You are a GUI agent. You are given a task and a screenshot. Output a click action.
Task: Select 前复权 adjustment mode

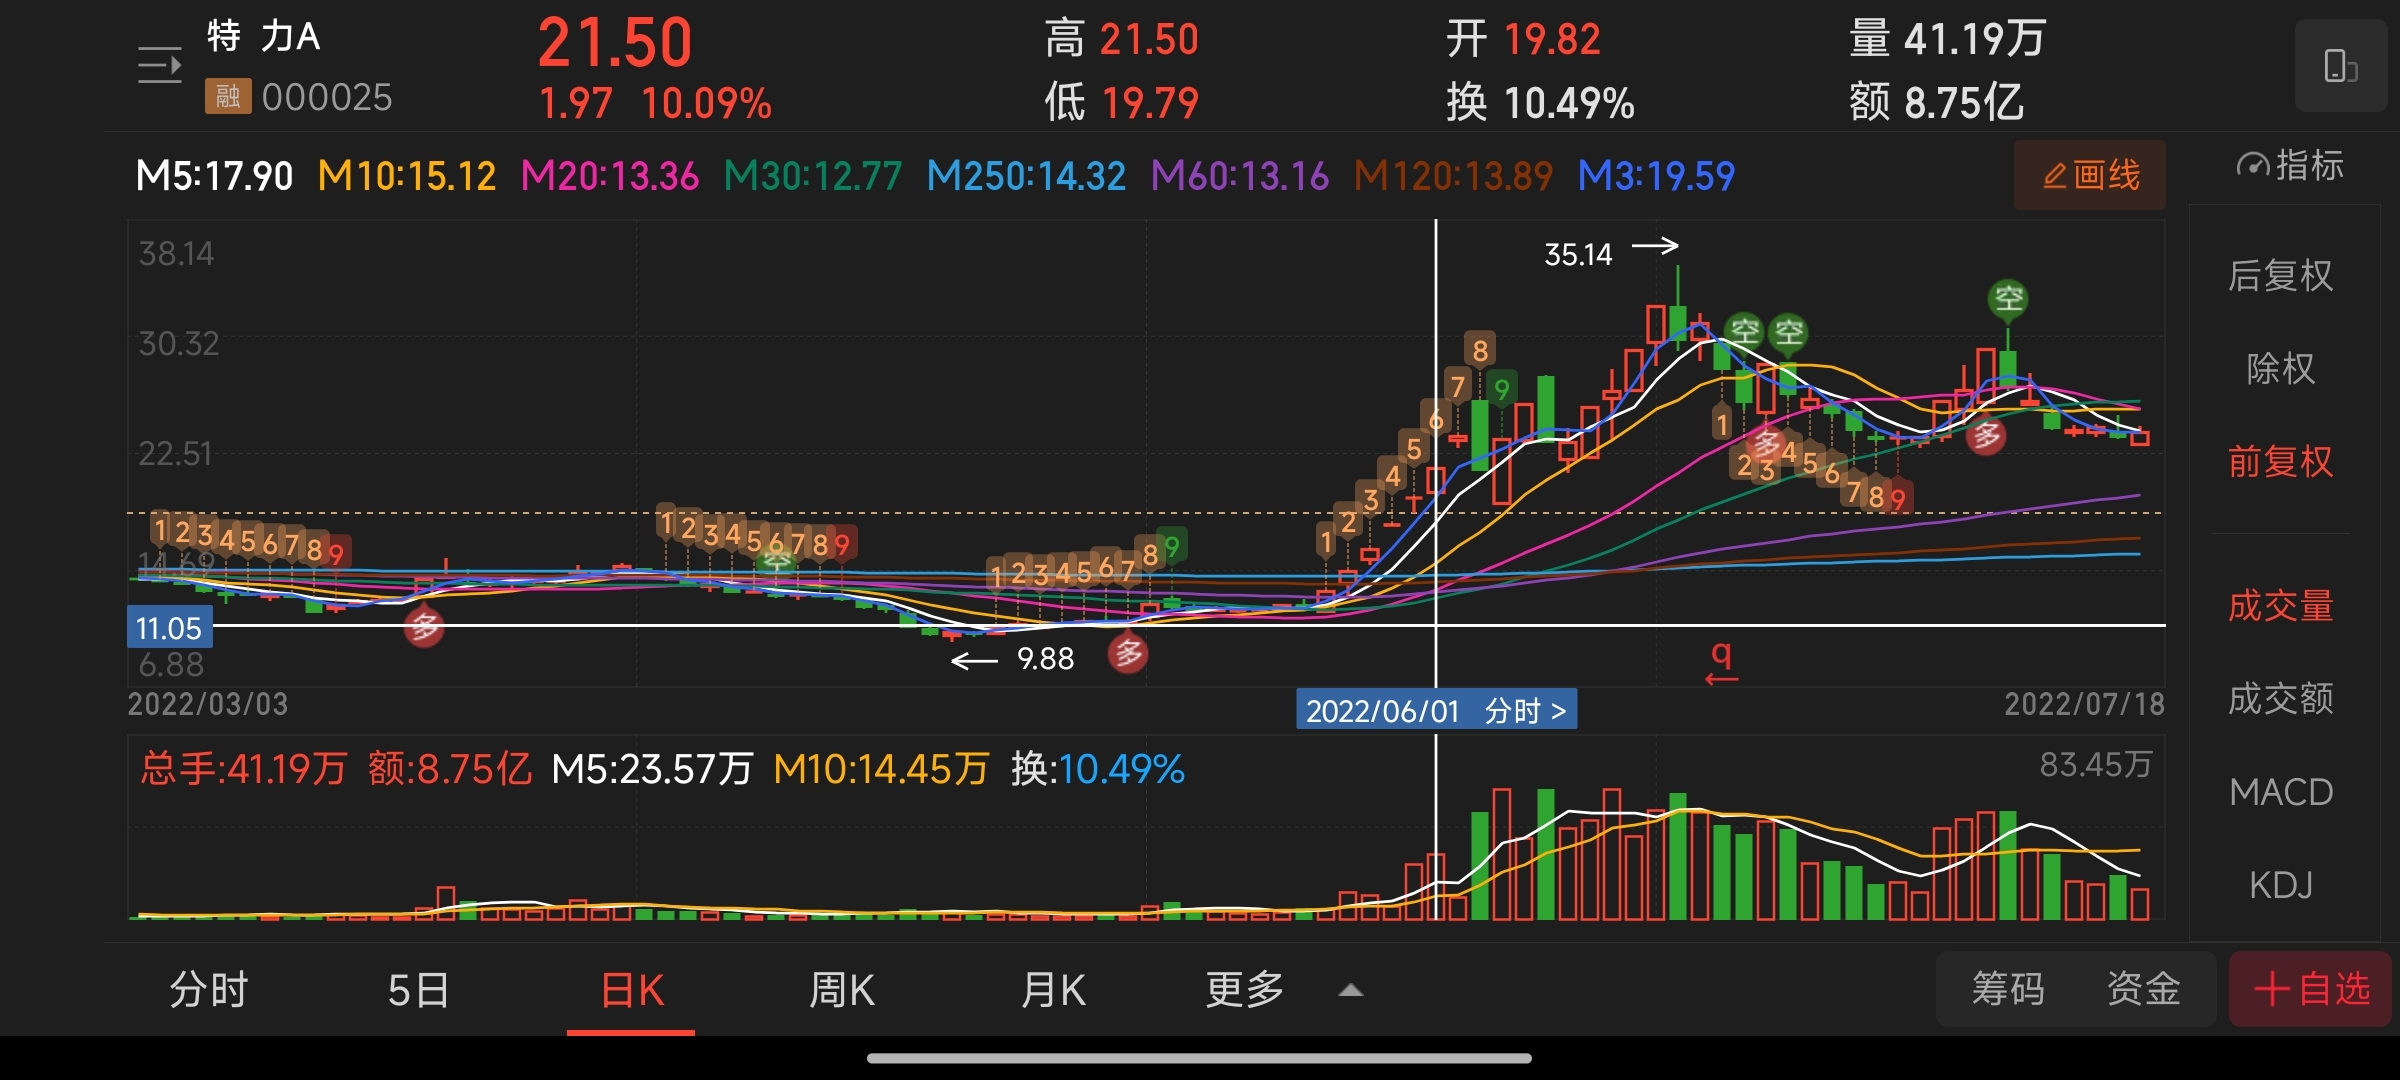[x=2280, y=462]
